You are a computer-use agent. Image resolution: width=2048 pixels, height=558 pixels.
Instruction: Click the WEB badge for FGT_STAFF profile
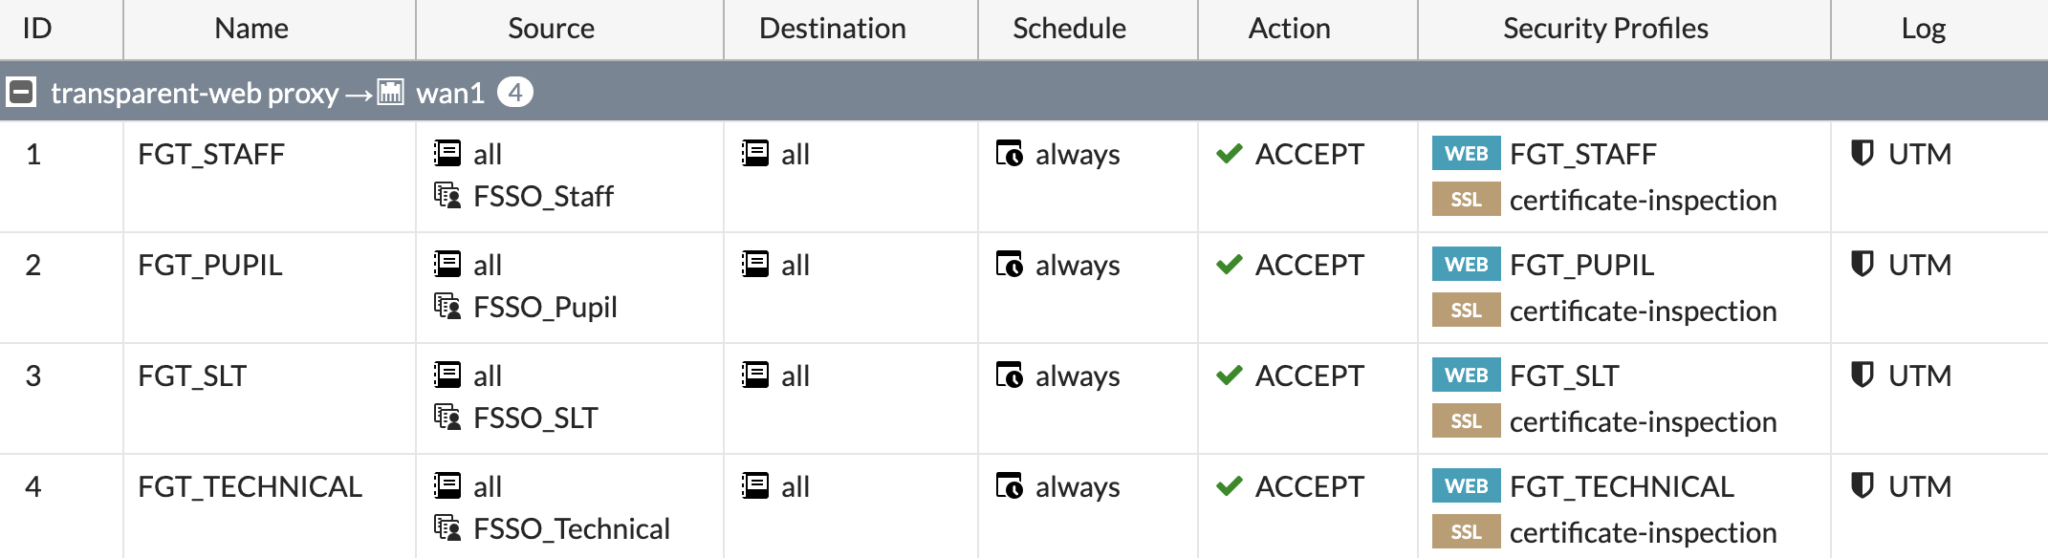tap(1466, 154)
